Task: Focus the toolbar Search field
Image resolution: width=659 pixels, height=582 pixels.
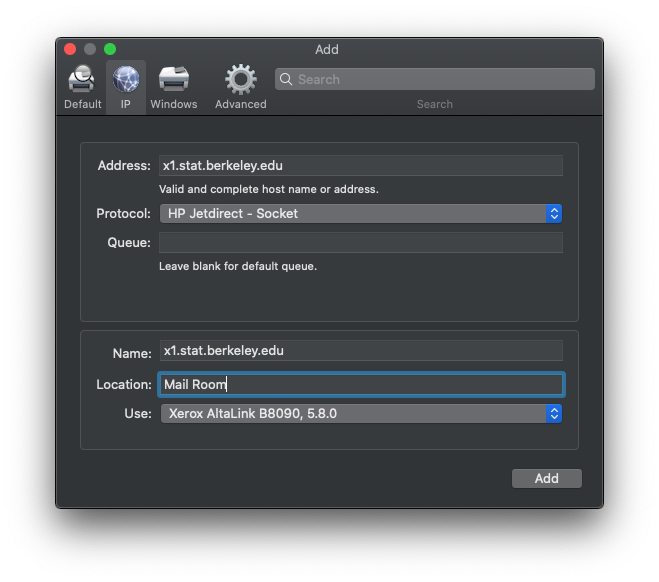Action: click(x=440, y=80)
